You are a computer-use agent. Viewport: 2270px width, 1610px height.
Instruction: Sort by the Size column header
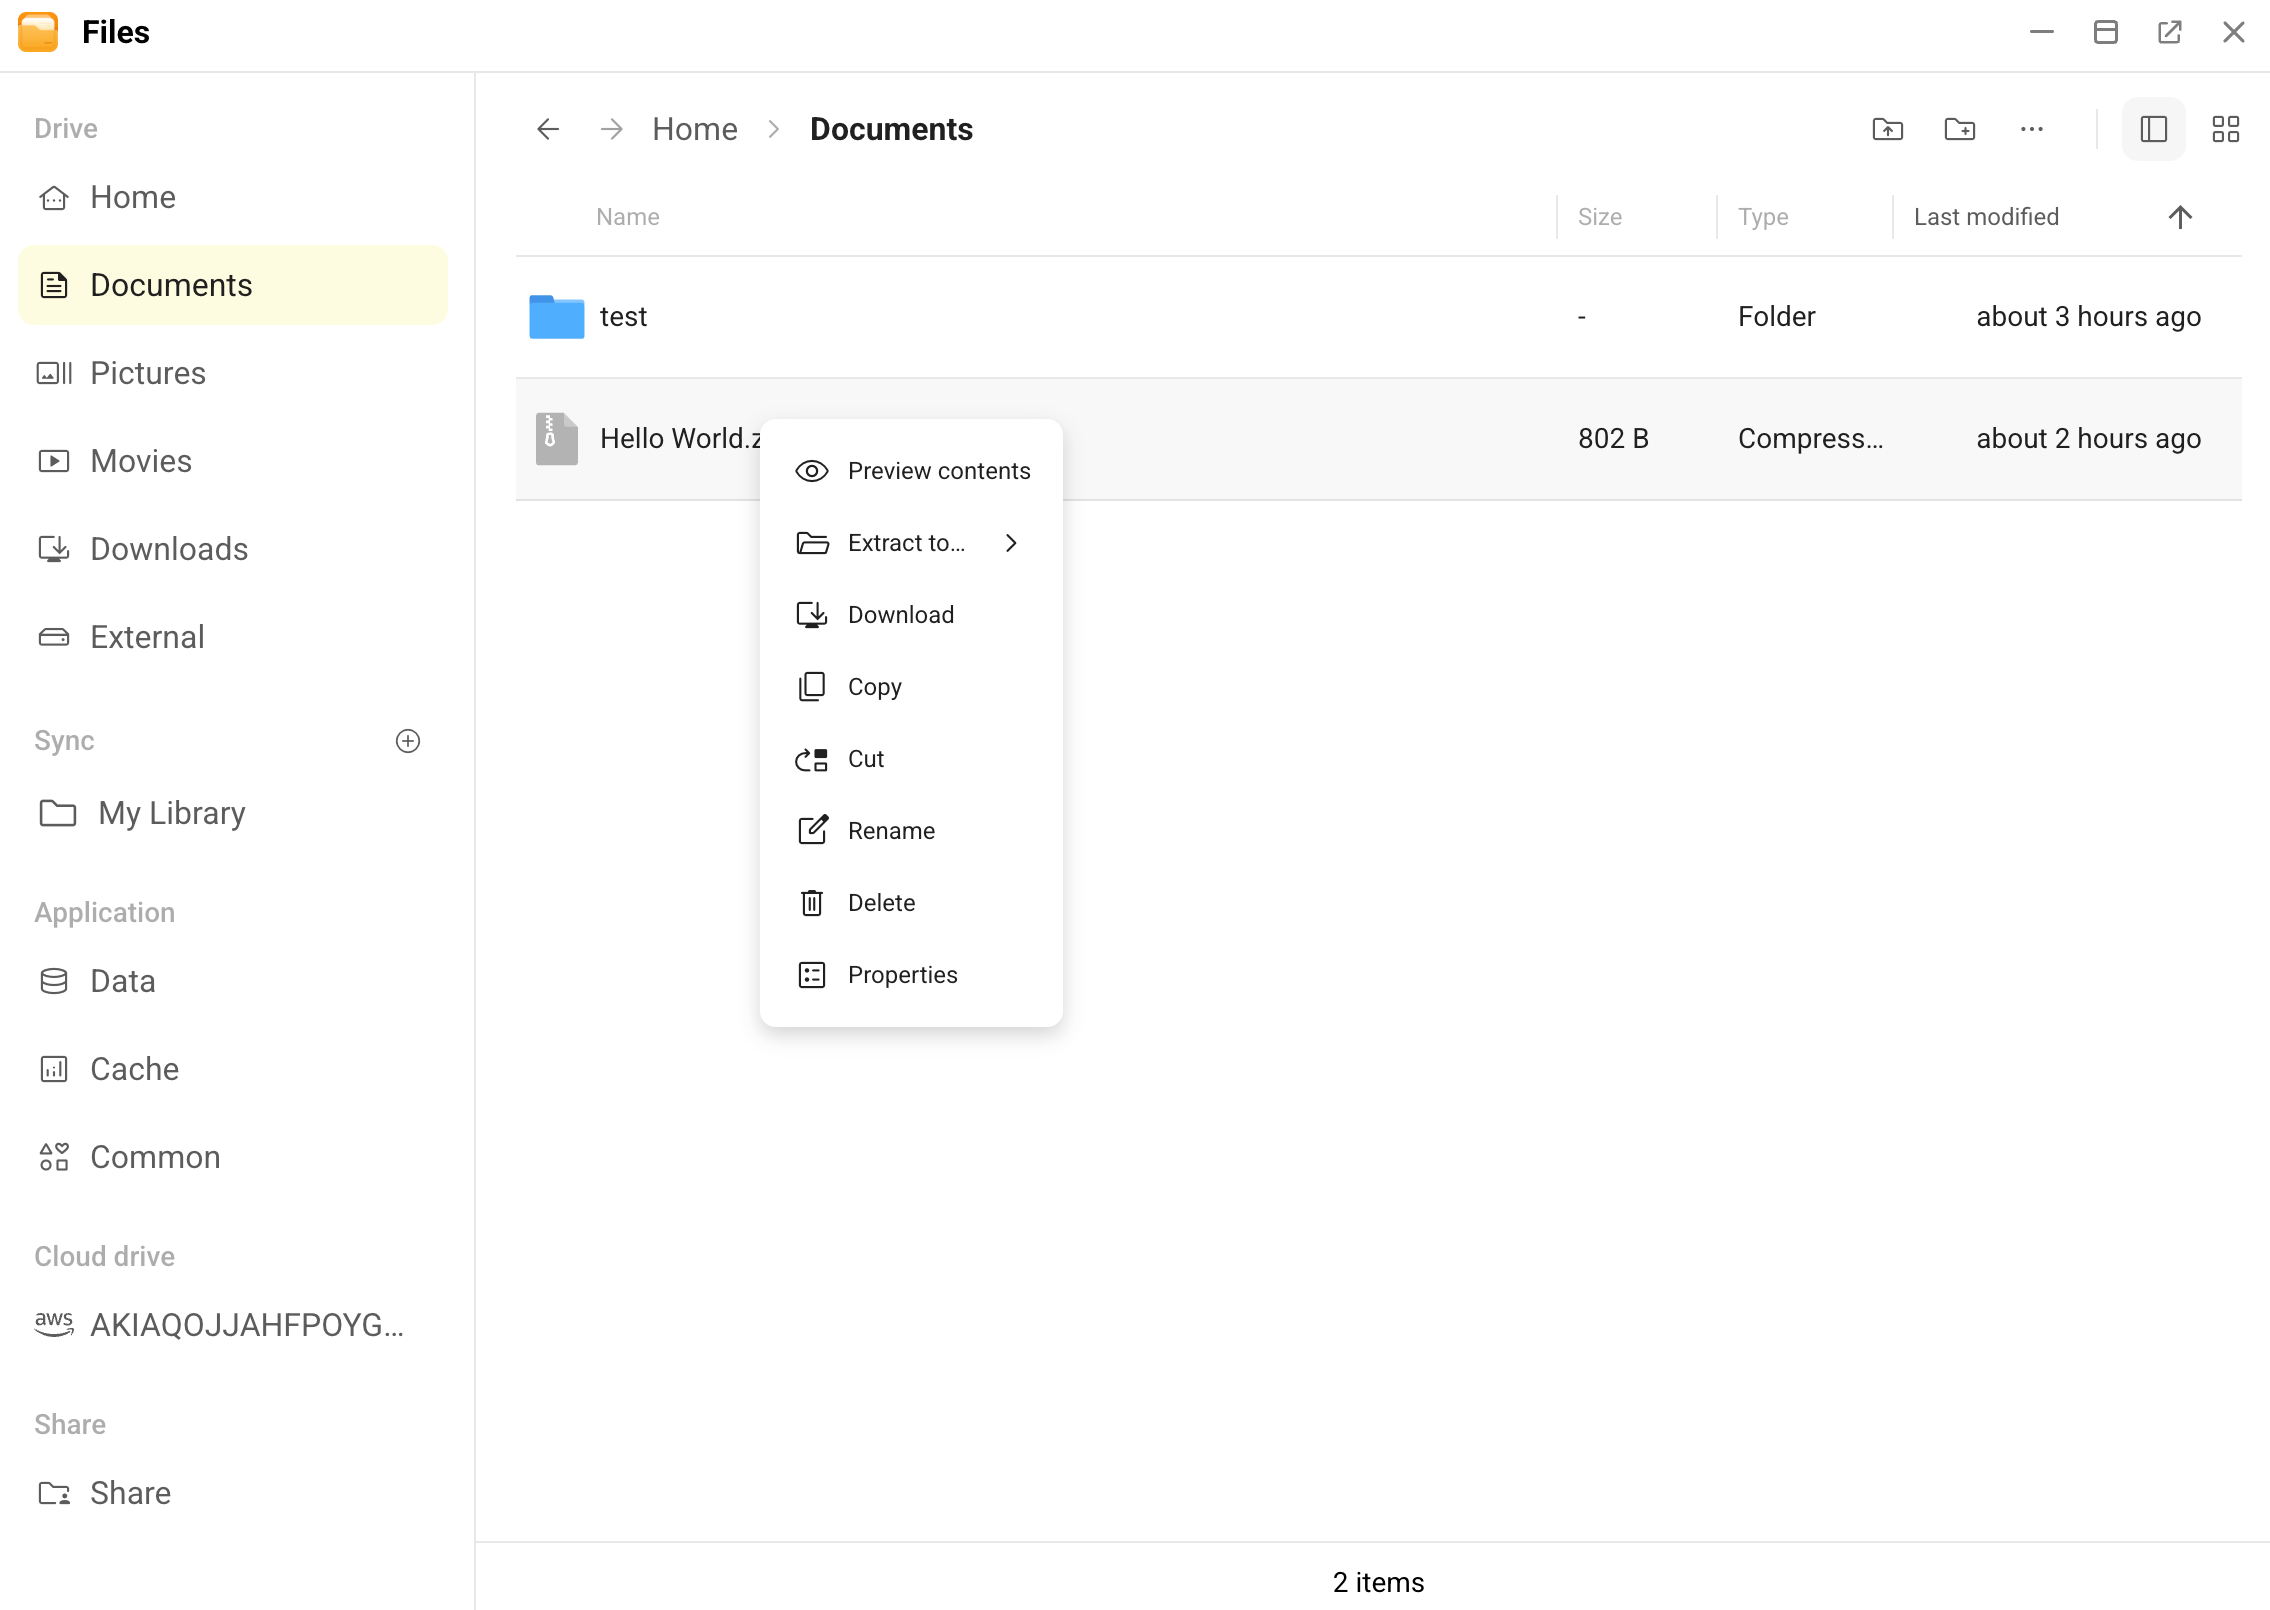pyautogui.click(x=1600, y=217)
